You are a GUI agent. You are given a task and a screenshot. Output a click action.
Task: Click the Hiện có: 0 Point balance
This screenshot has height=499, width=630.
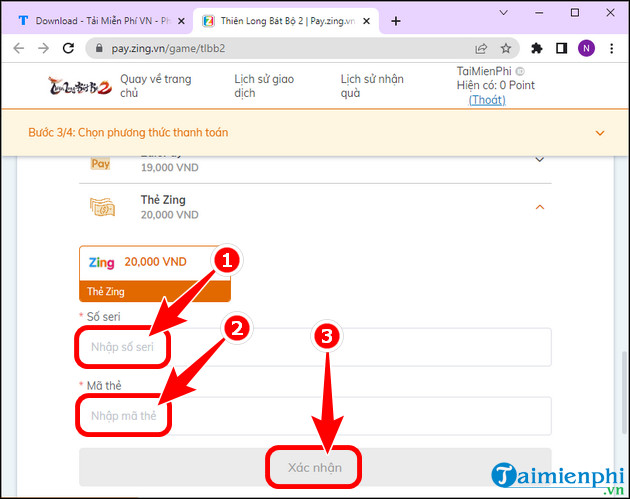pyautogui.click(x=495, y=85)
